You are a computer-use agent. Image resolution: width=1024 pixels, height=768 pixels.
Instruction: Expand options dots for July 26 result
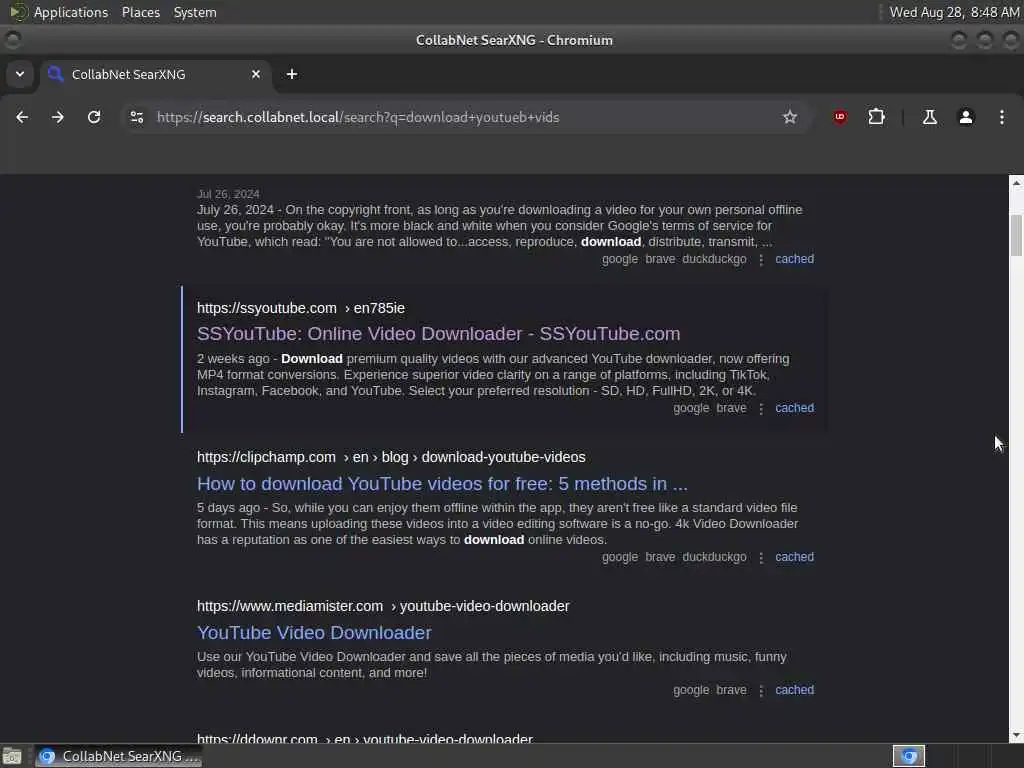coord(761,260)
